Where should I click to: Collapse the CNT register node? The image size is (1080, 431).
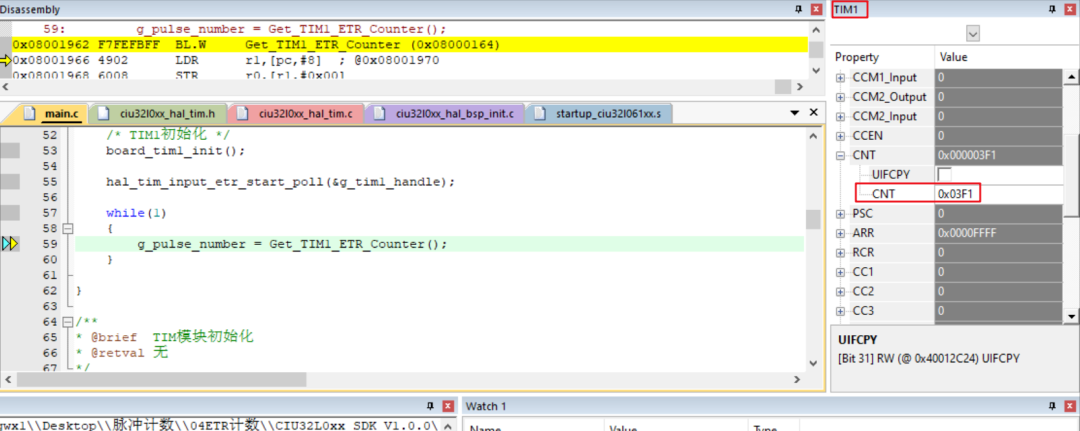pos(840,156)
